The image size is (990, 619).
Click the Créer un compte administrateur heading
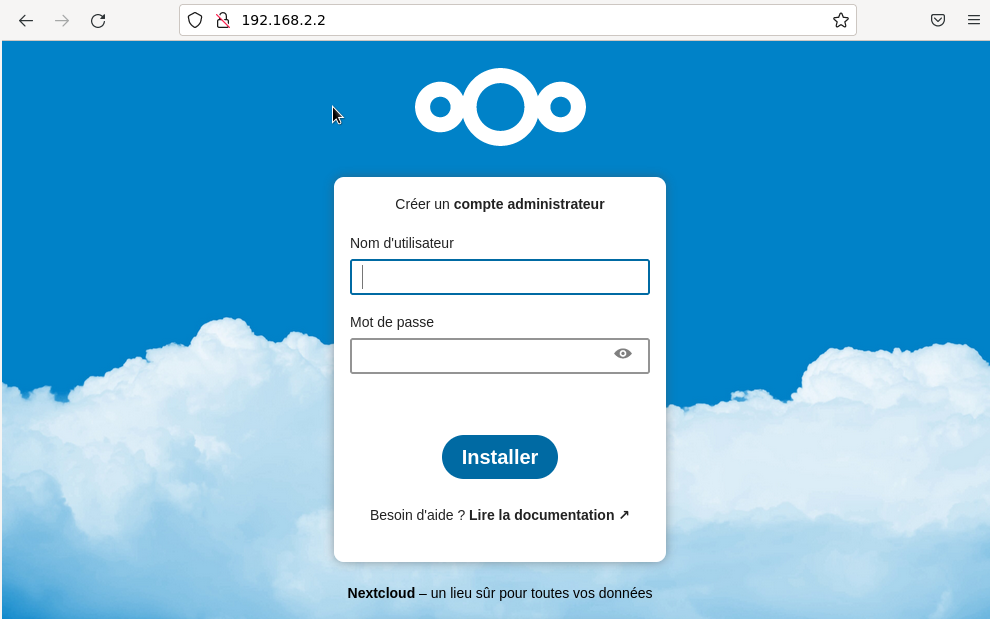[x=499, y=204]
